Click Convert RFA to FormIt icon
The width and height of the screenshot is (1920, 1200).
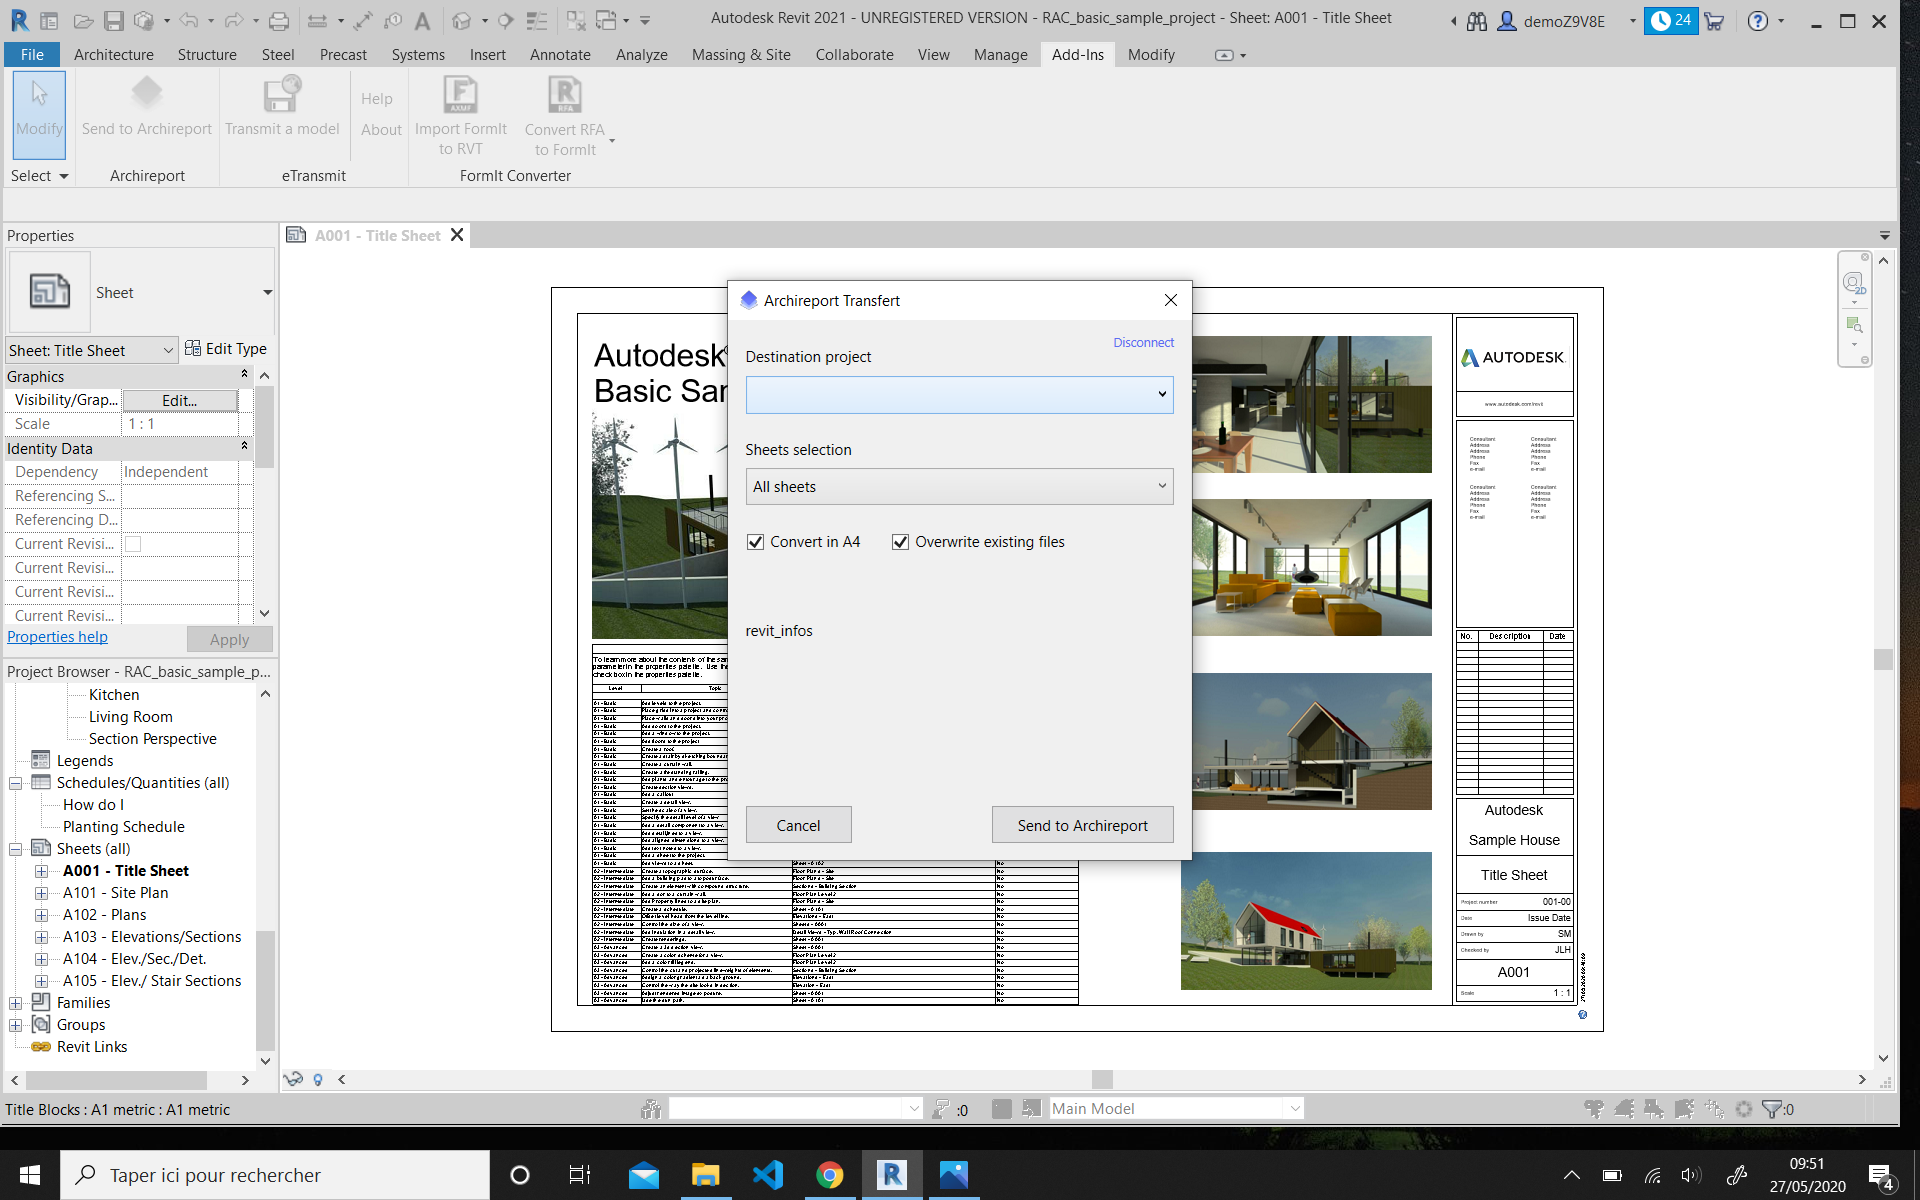coord(564,95)
